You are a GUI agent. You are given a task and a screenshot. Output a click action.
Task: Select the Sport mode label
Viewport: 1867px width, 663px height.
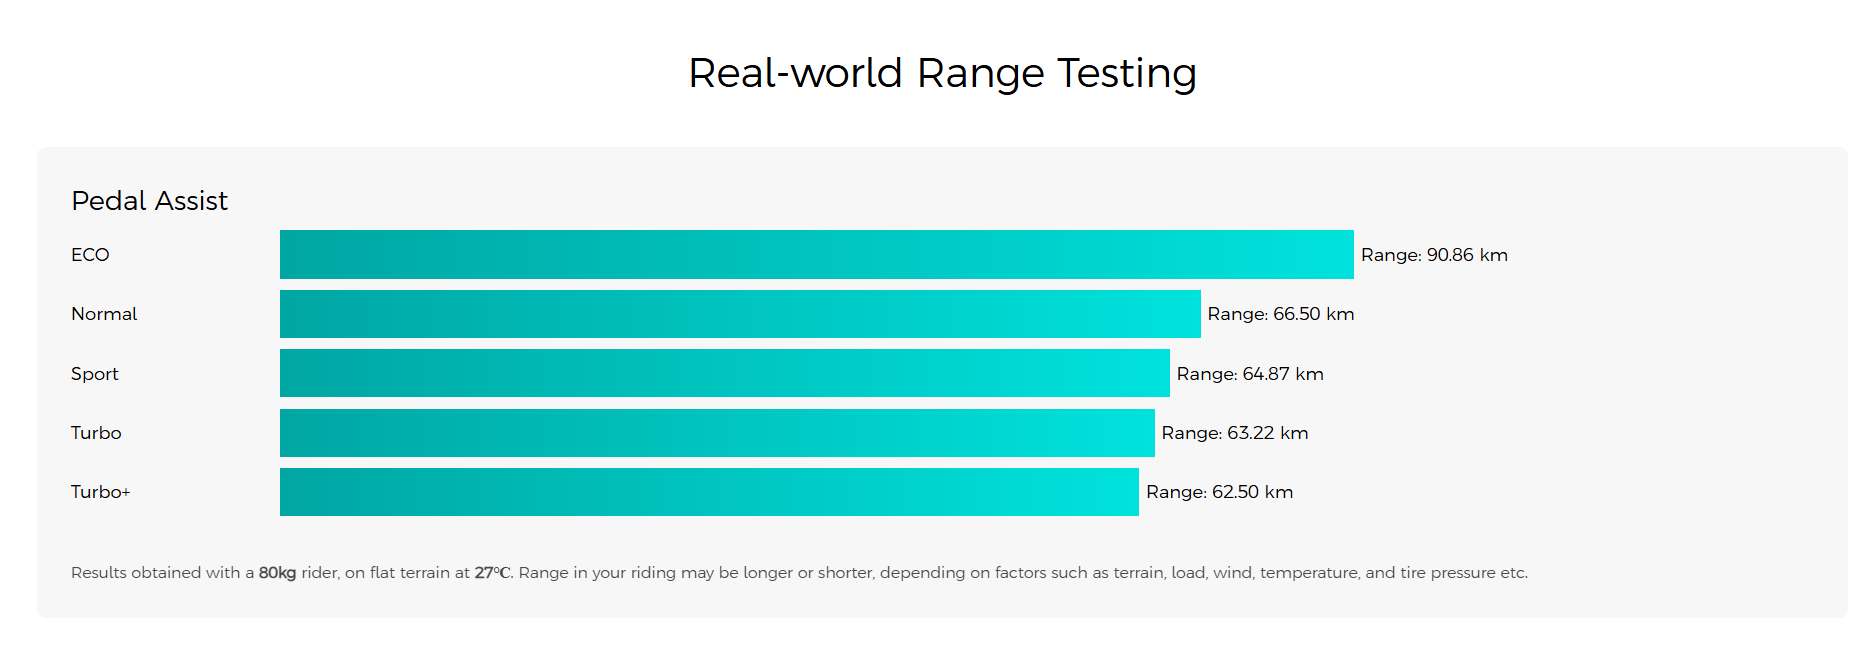94,374
